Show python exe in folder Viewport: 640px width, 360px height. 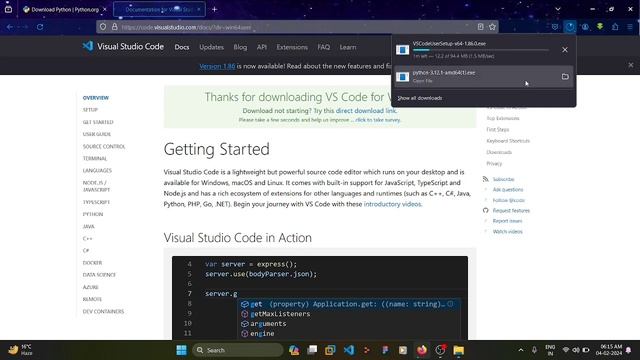[x=565, y=77]
